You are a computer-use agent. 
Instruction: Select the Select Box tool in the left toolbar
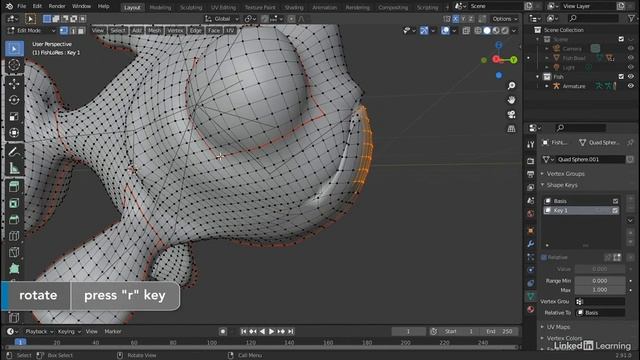point(14,49)
